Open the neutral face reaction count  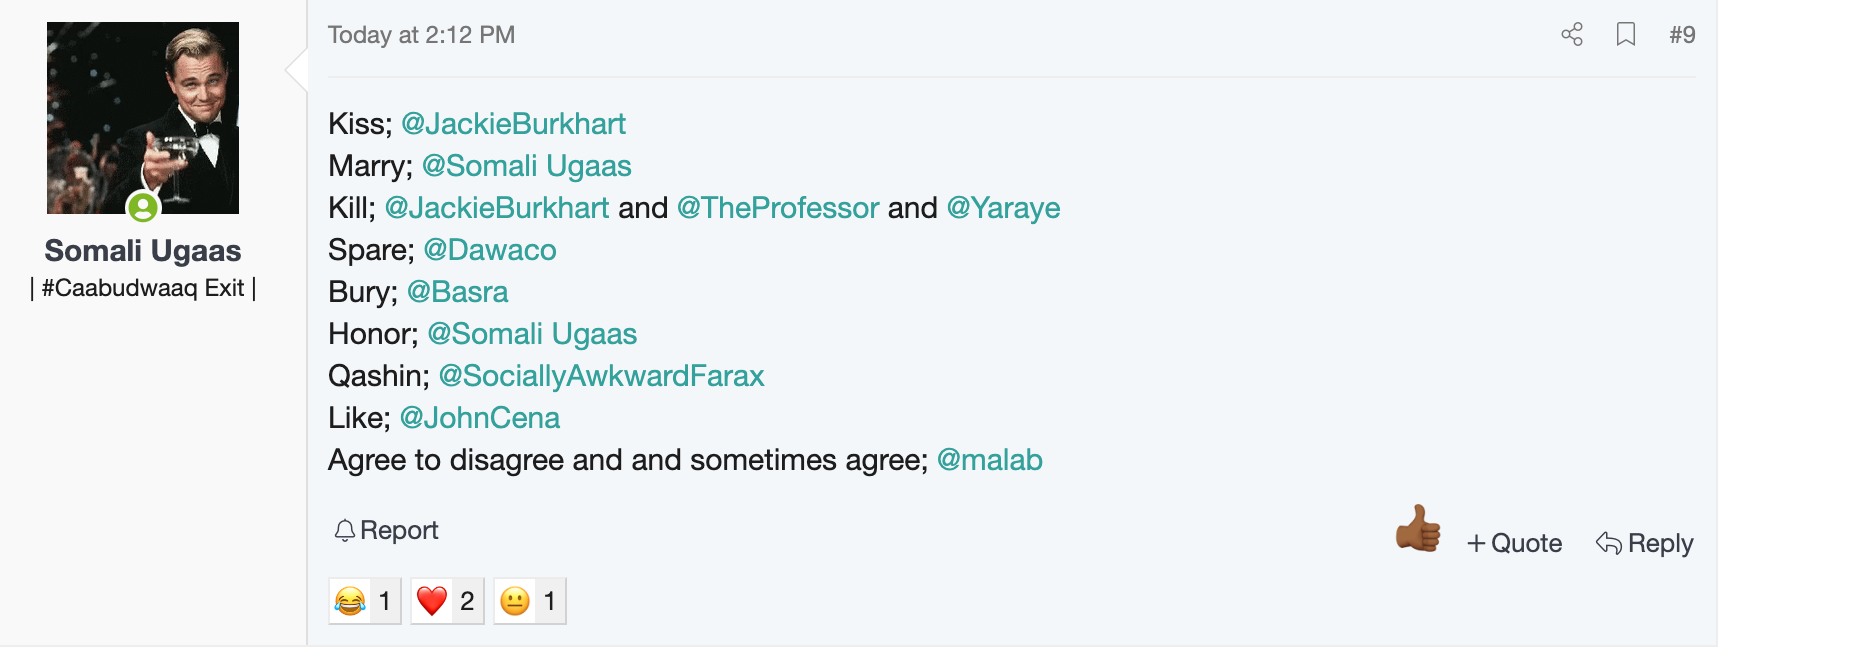coord(530,601)
